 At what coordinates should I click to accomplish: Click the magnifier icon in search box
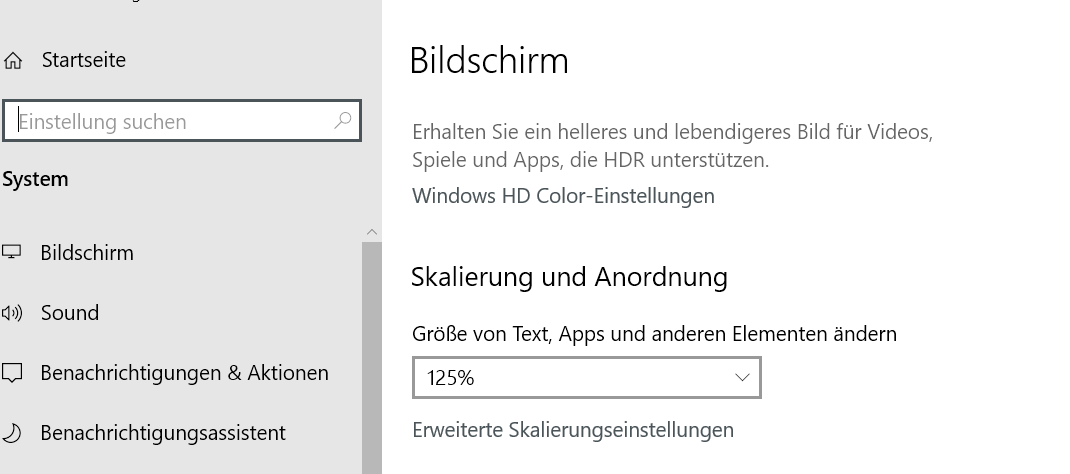tap(342, 121)
